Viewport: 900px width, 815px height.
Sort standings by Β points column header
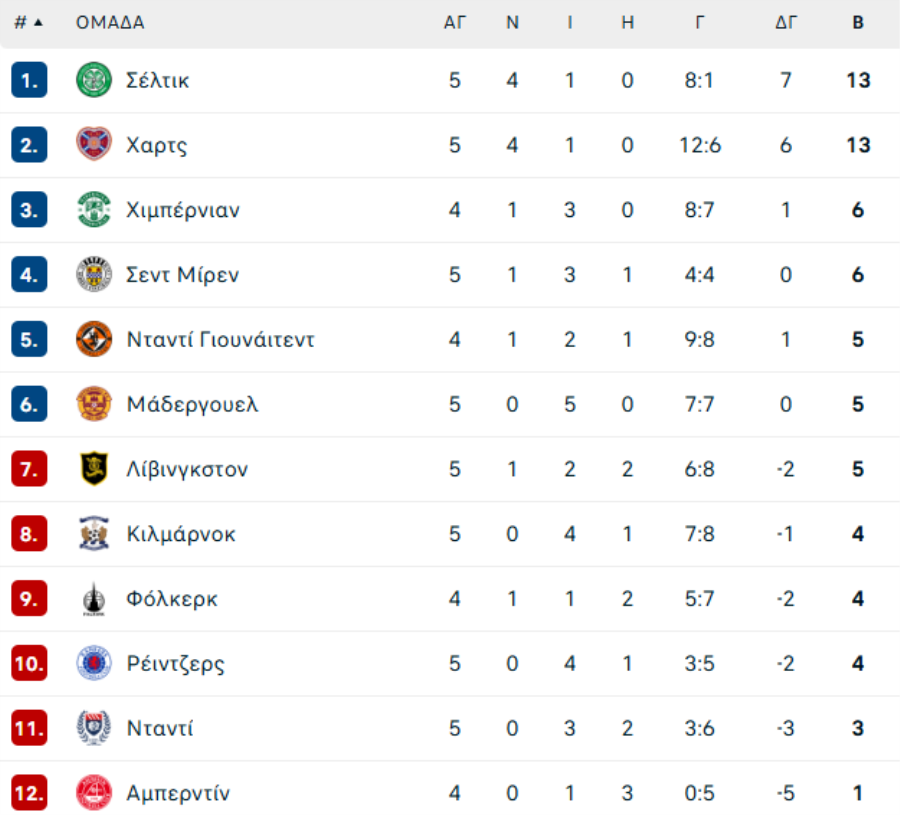click(858, 22)
